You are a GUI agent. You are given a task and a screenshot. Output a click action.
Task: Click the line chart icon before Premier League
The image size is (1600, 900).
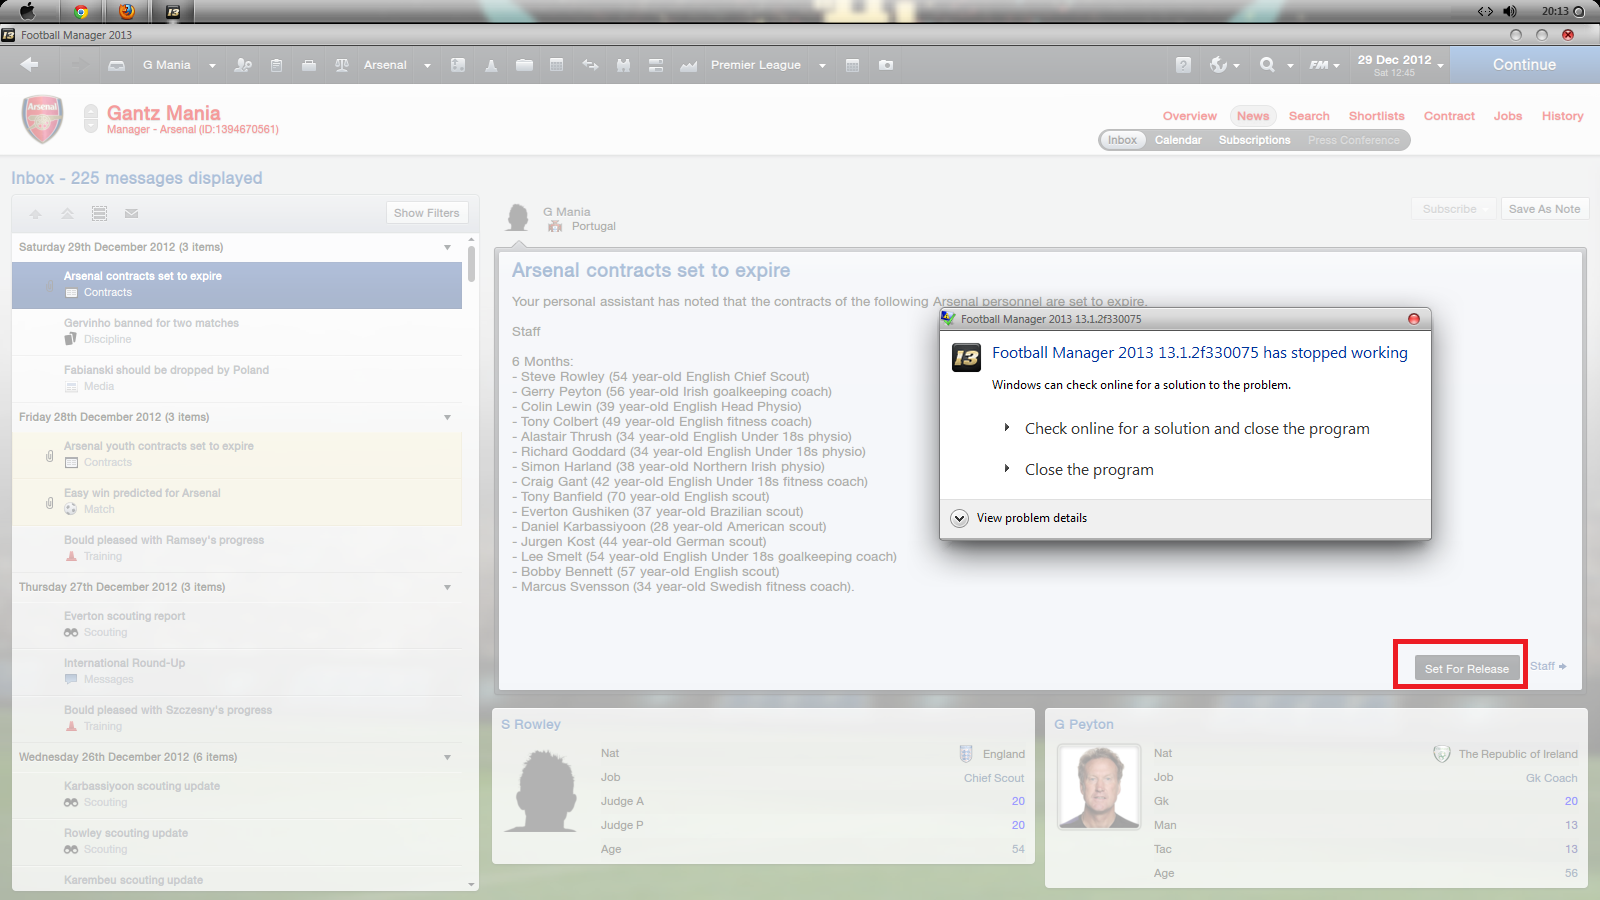688,65
